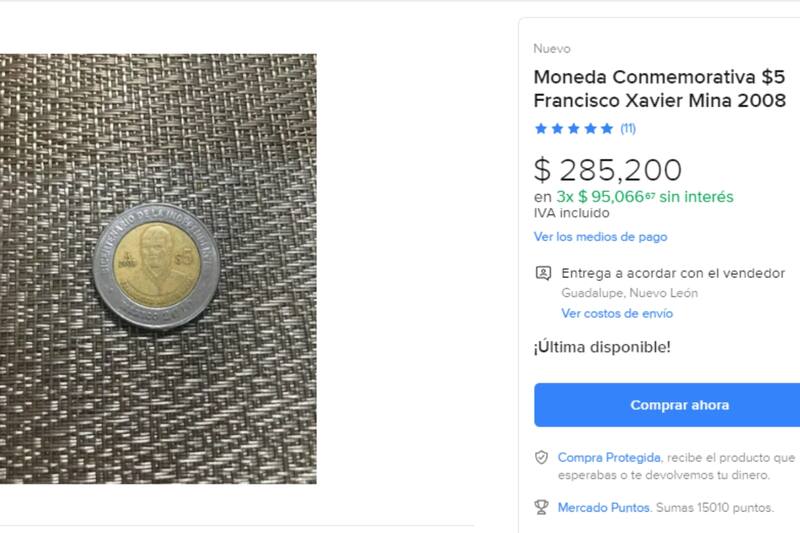
Task: Click the shield Compra Protegida icon
Action: click(x=541, y=458)
